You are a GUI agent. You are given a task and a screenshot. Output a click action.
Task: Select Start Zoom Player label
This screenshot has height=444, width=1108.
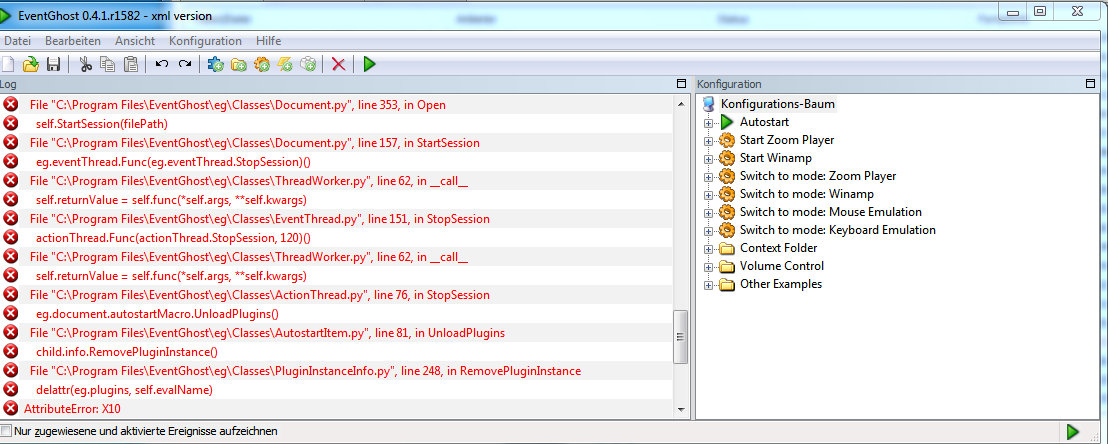tap(787, 140)
